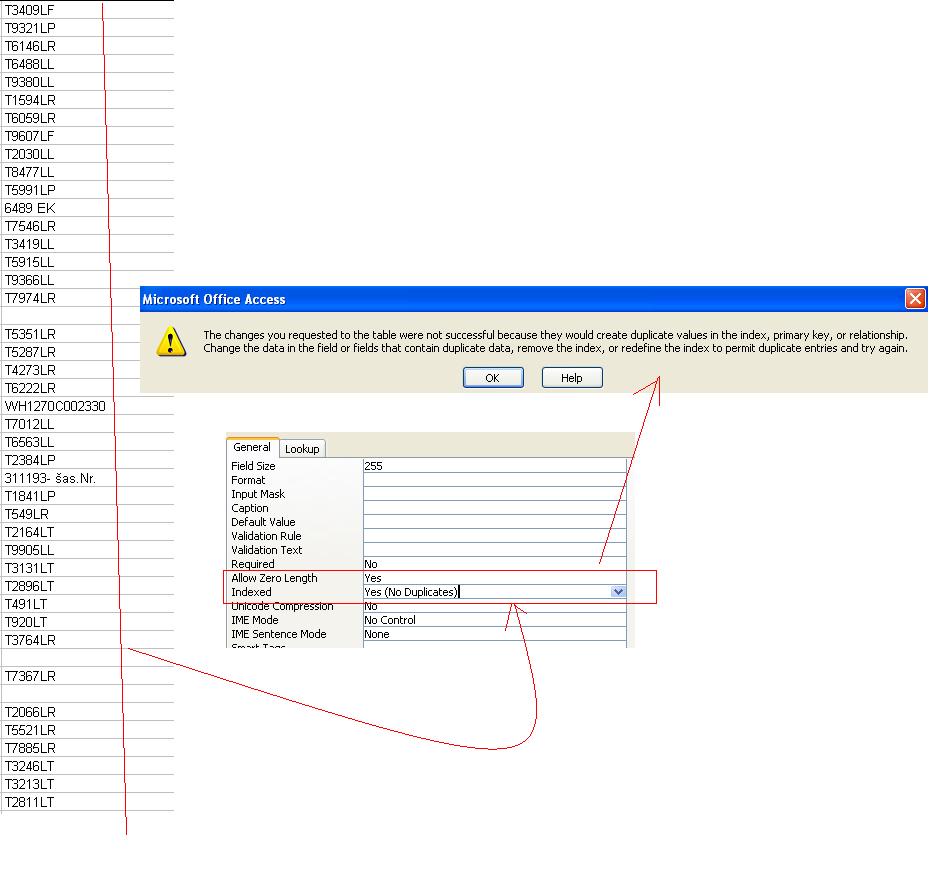Select cell T4273LR in the list
This screenshot has width=935, height=874.
point(71,370)
